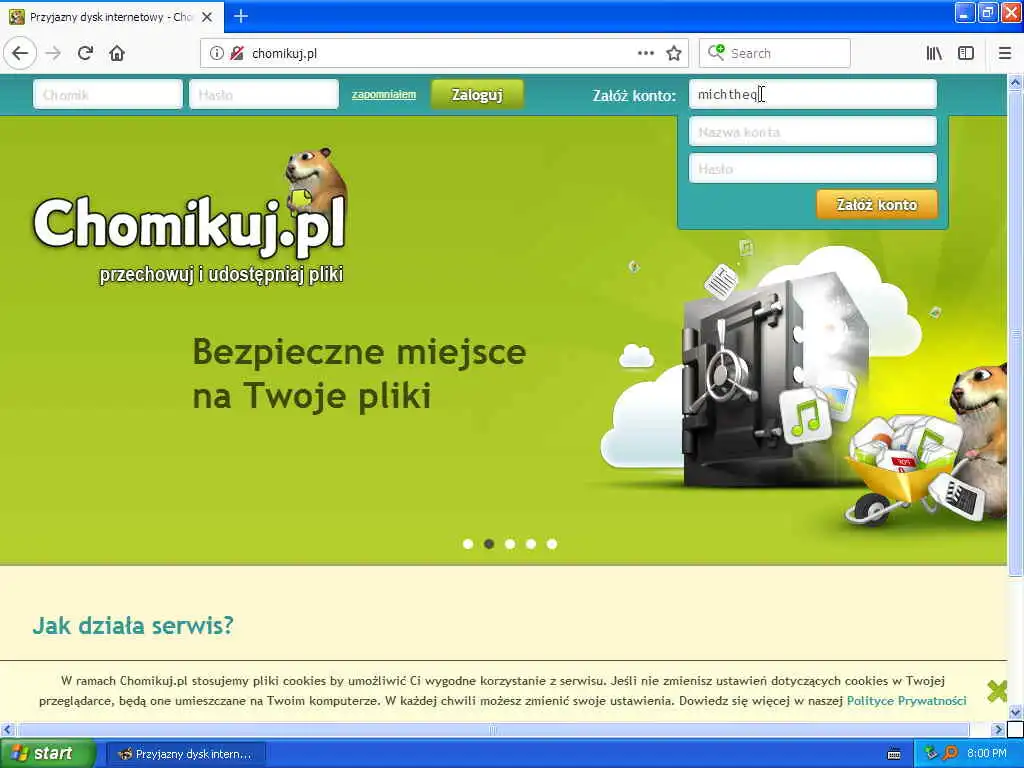Viewport: 1024px width, 768px height.
Task: Click the Chomik login username field
Action: point(108,95)
